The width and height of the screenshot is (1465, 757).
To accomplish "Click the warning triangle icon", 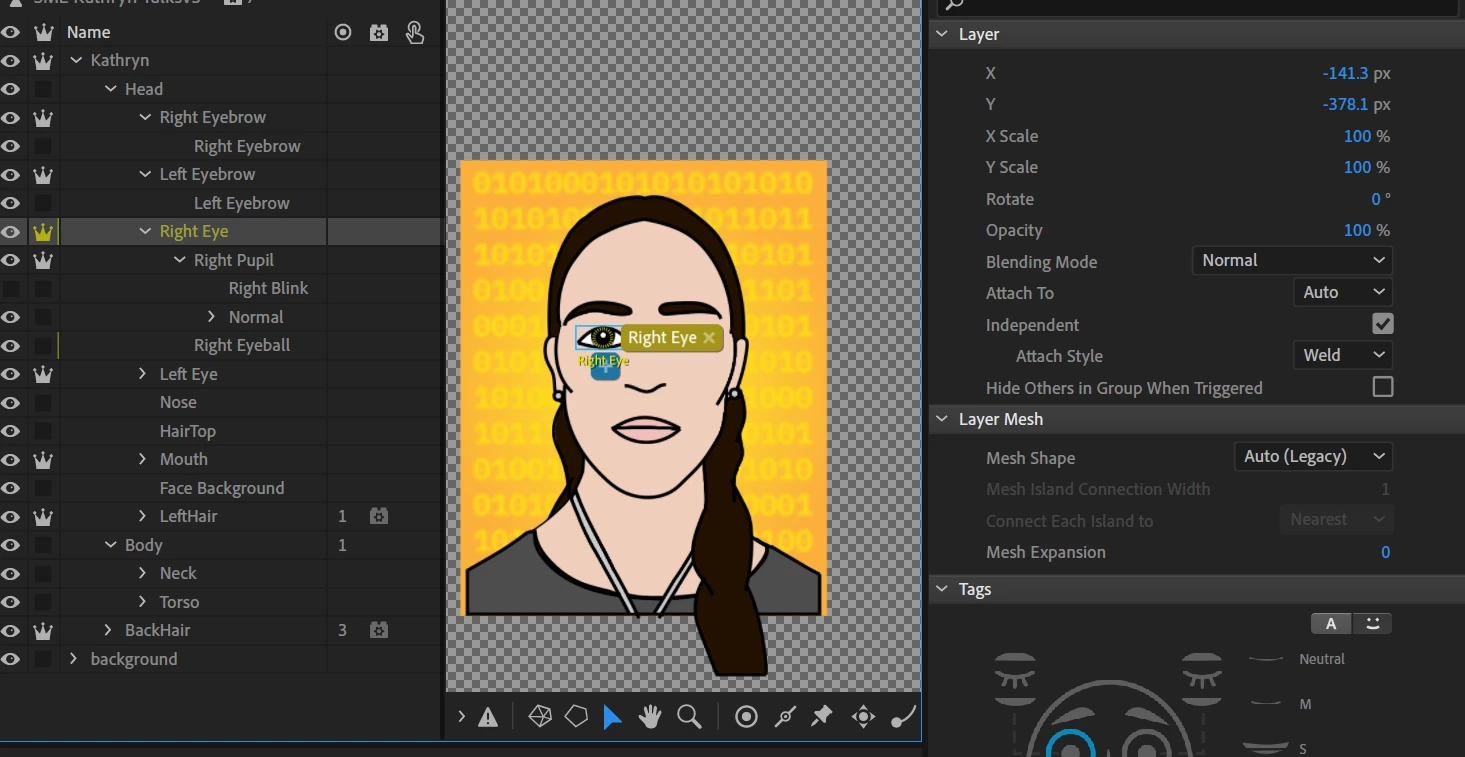I will [x=488, y=716].
